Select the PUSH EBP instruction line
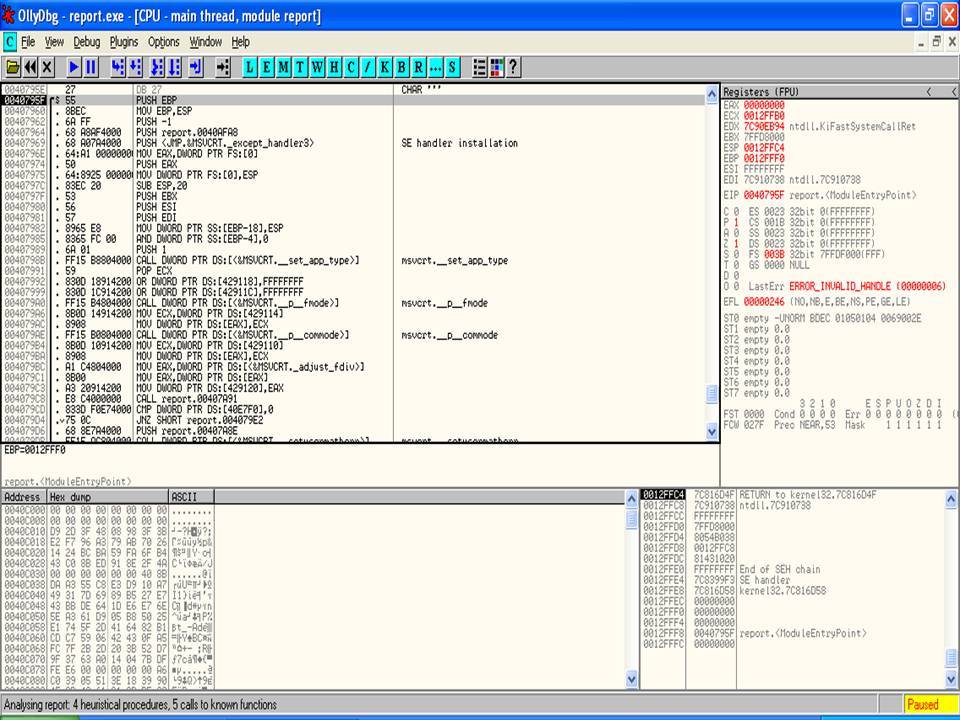 pyautogui.click(x=353, y=100)
